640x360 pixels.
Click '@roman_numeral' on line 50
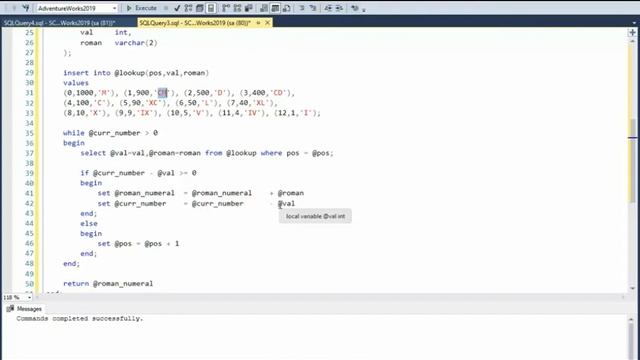point(123,283)
